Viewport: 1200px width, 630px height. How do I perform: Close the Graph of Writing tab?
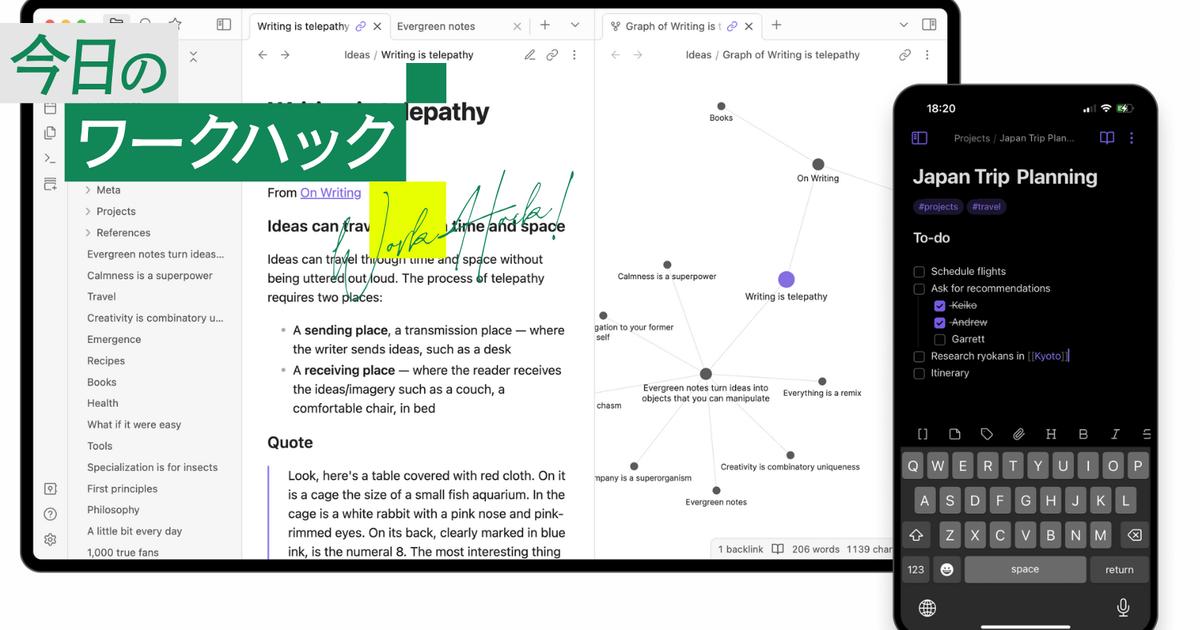tap(748, 26)
